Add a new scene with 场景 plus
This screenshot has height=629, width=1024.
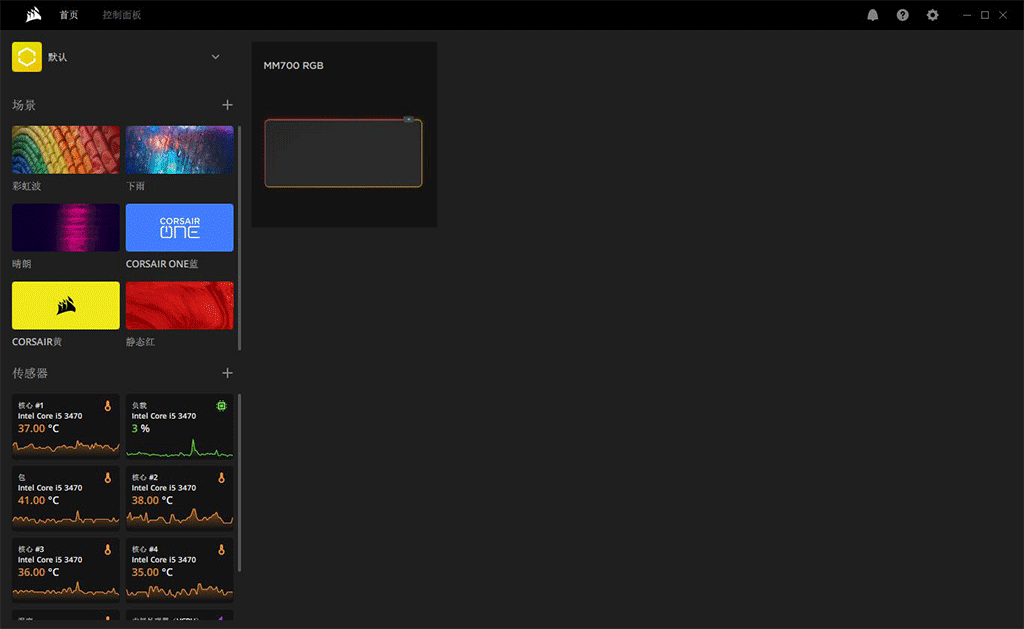pyautogui.click(x=227, y=105)
